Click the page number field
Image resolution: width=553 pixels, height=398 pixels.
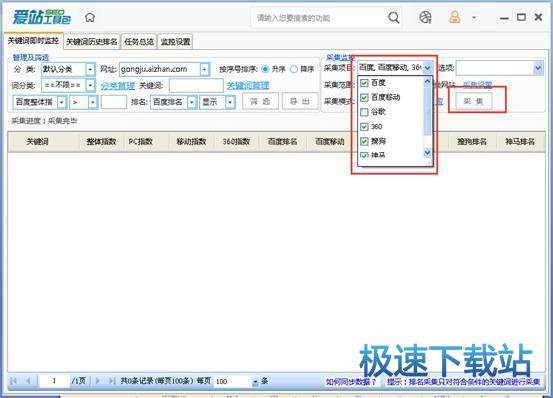click(54, 381)
